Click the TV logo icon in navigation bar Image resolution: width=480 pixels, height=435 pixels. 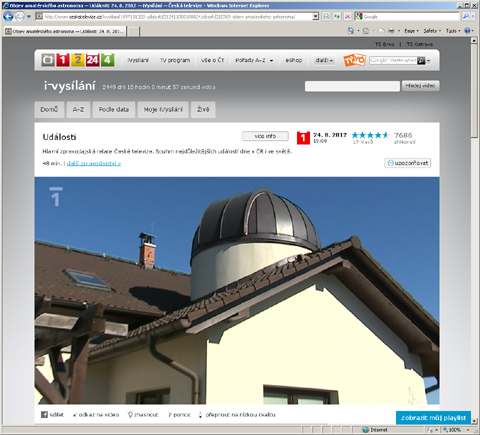(48, 60)
